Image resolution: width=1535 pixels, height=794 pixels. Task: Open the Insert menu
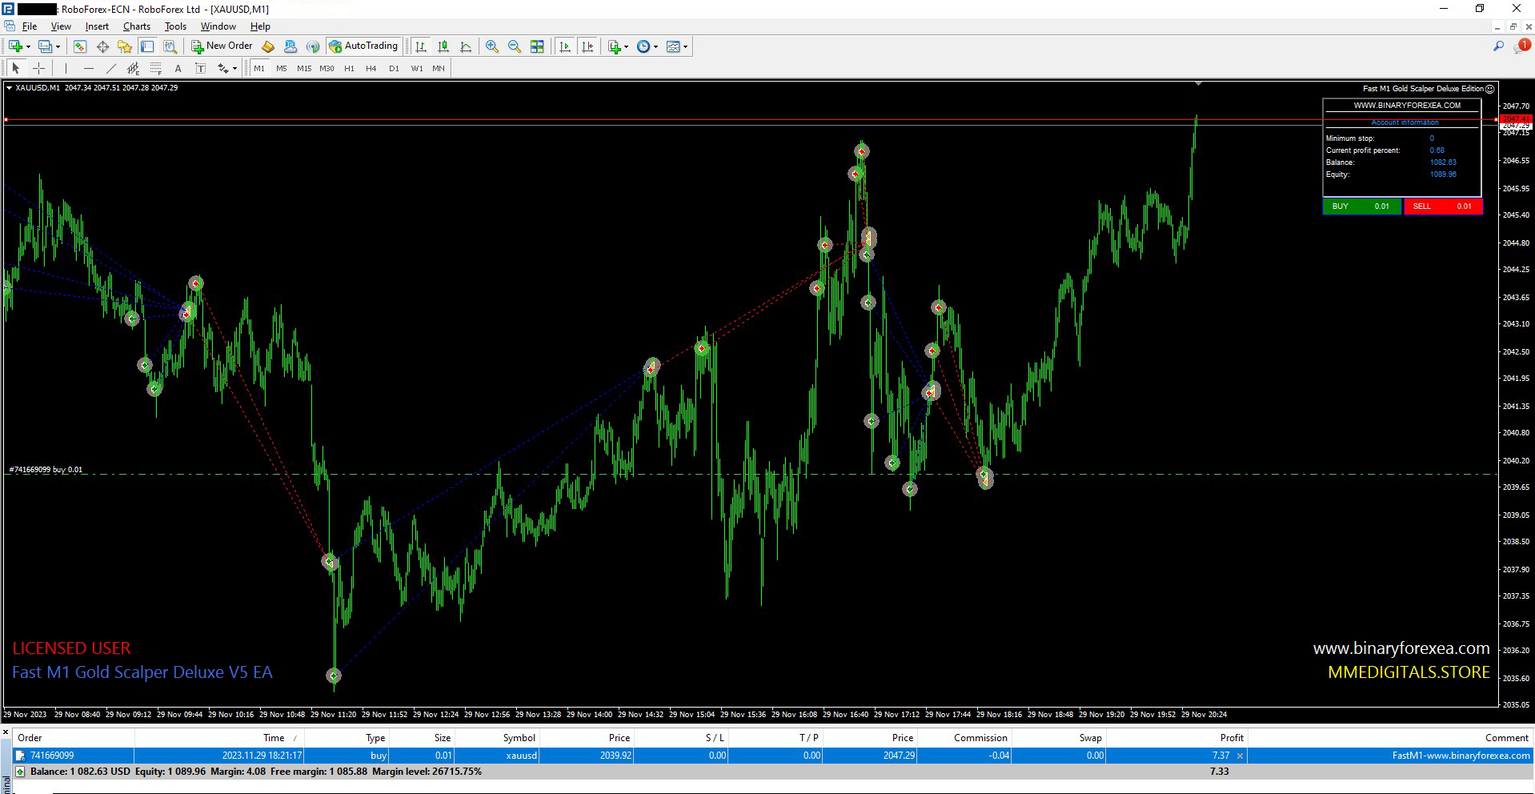coord(97,26)
